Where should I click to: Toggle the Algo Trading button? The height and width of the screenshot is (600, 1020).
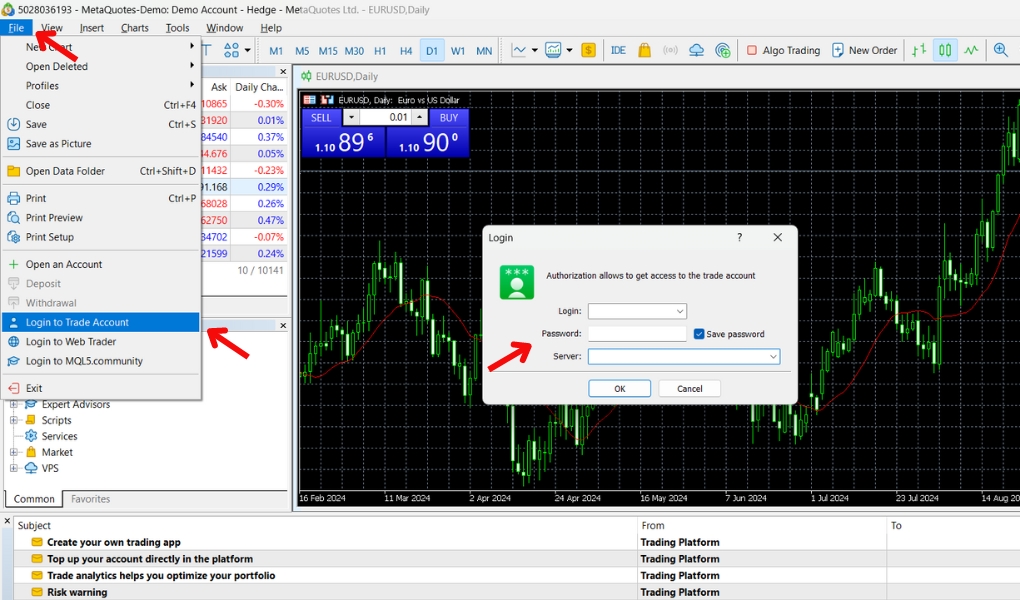click(782, 50)
